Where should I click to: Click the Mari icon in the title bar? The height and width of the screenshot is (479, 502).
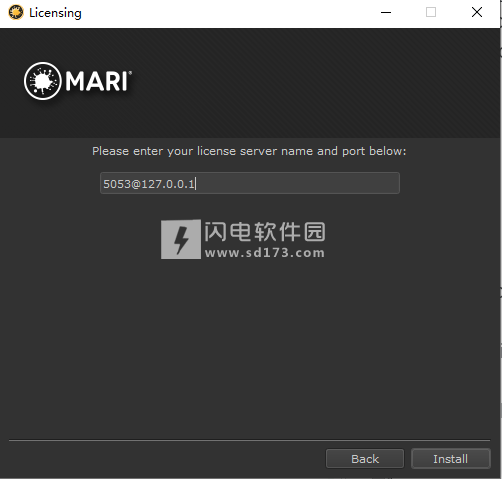pyautogui.click(x=16, y=13)
